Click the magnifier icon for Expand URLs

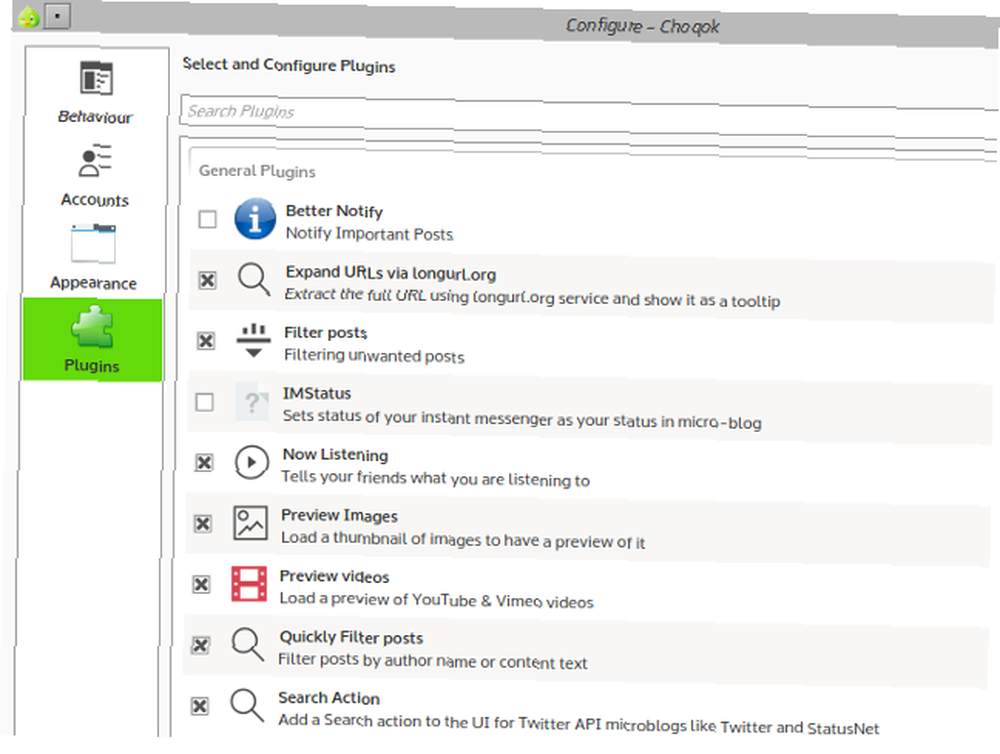[x=254, y=279]
